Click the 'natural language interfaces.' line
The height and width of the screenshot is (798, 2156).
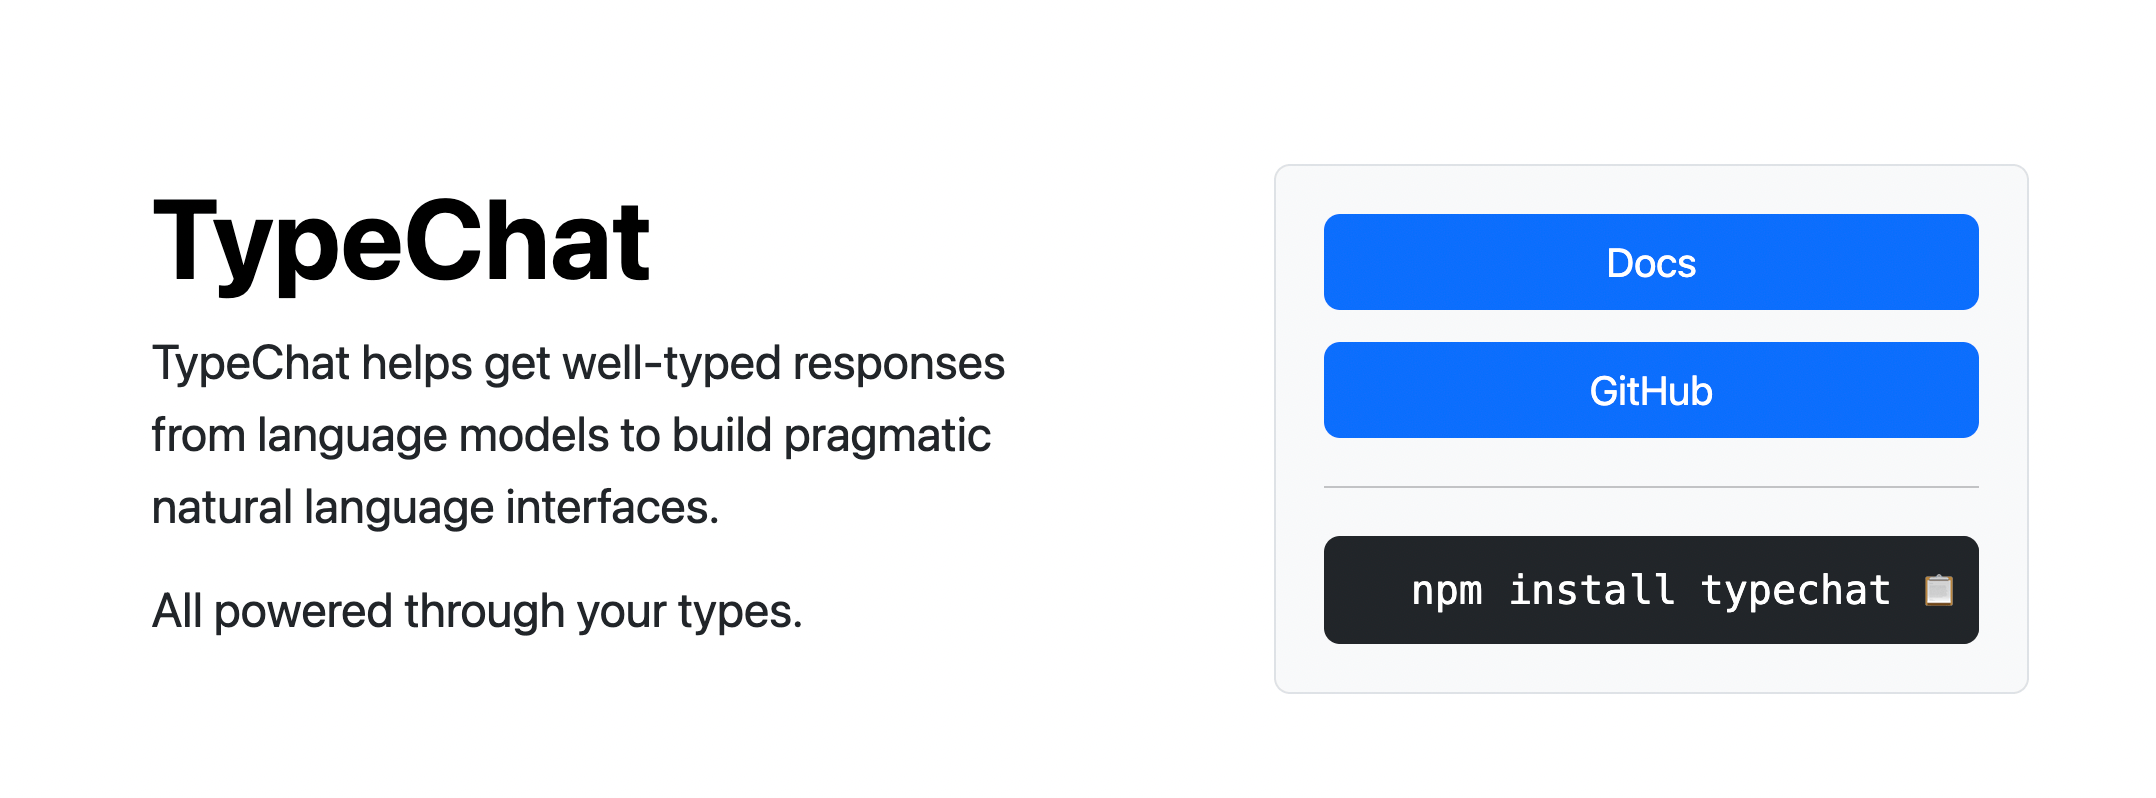point(435,507)
